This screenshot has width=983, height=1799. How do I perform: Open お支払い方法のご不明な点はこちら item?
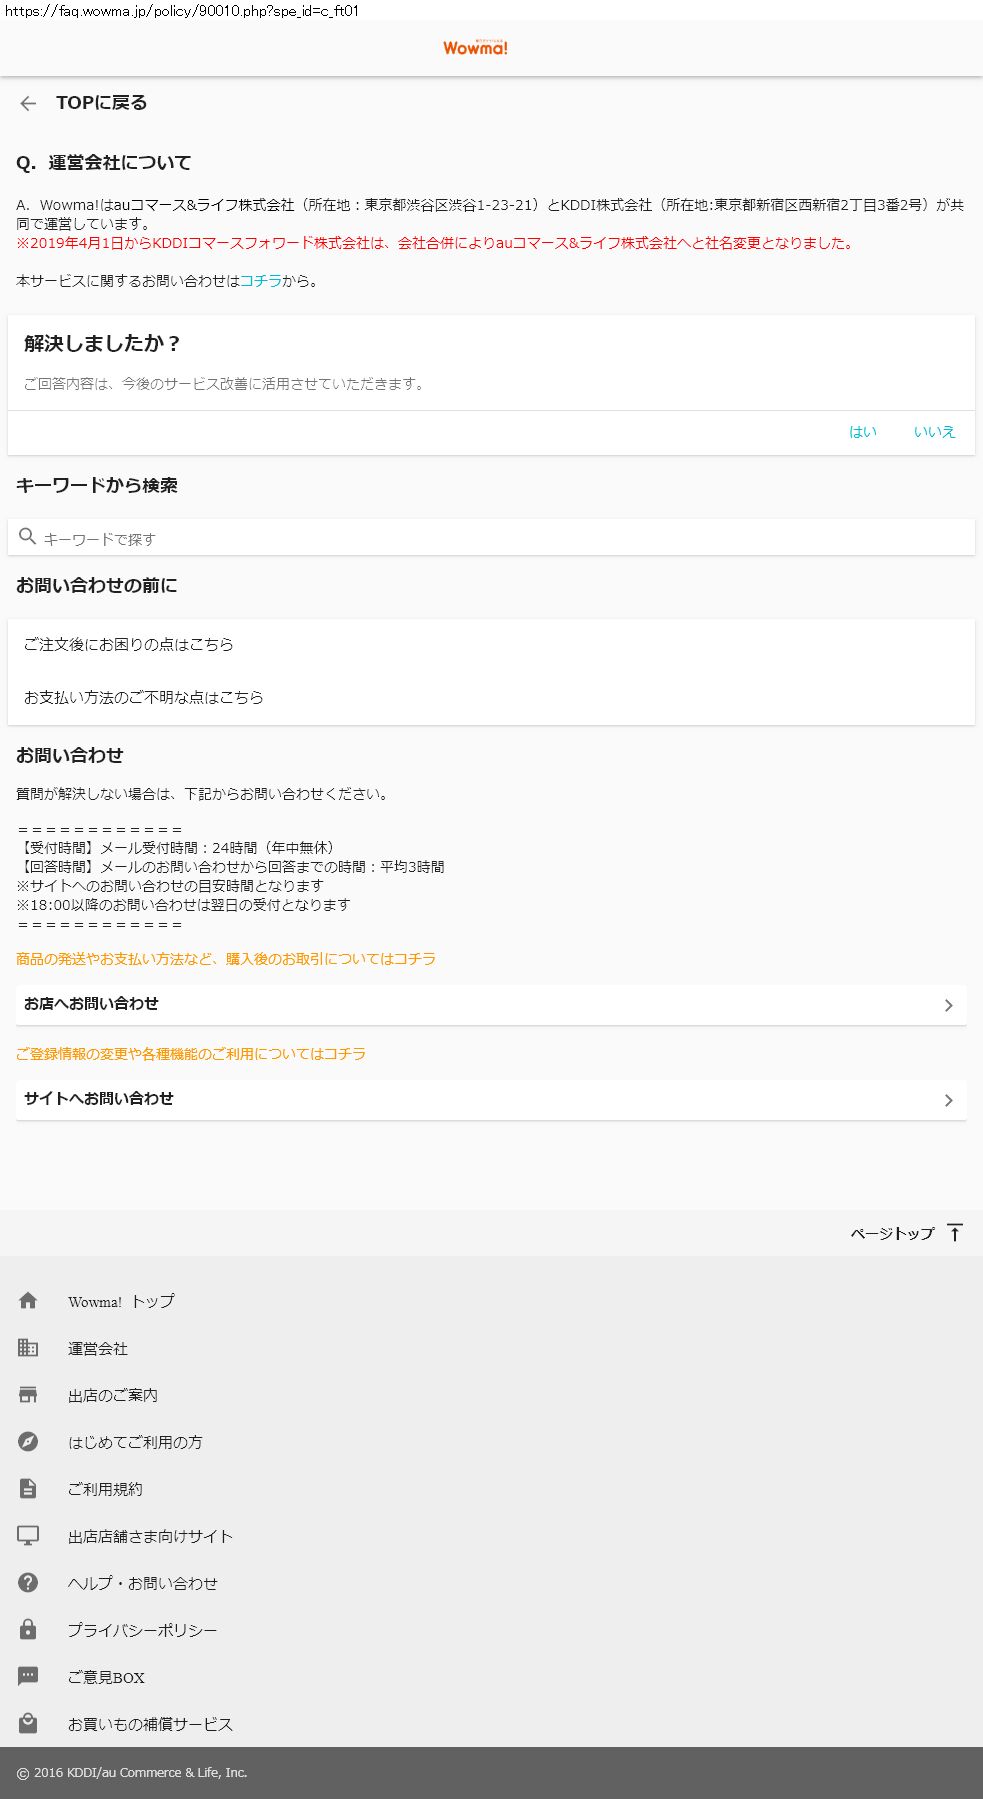click(x=144, y=697)
